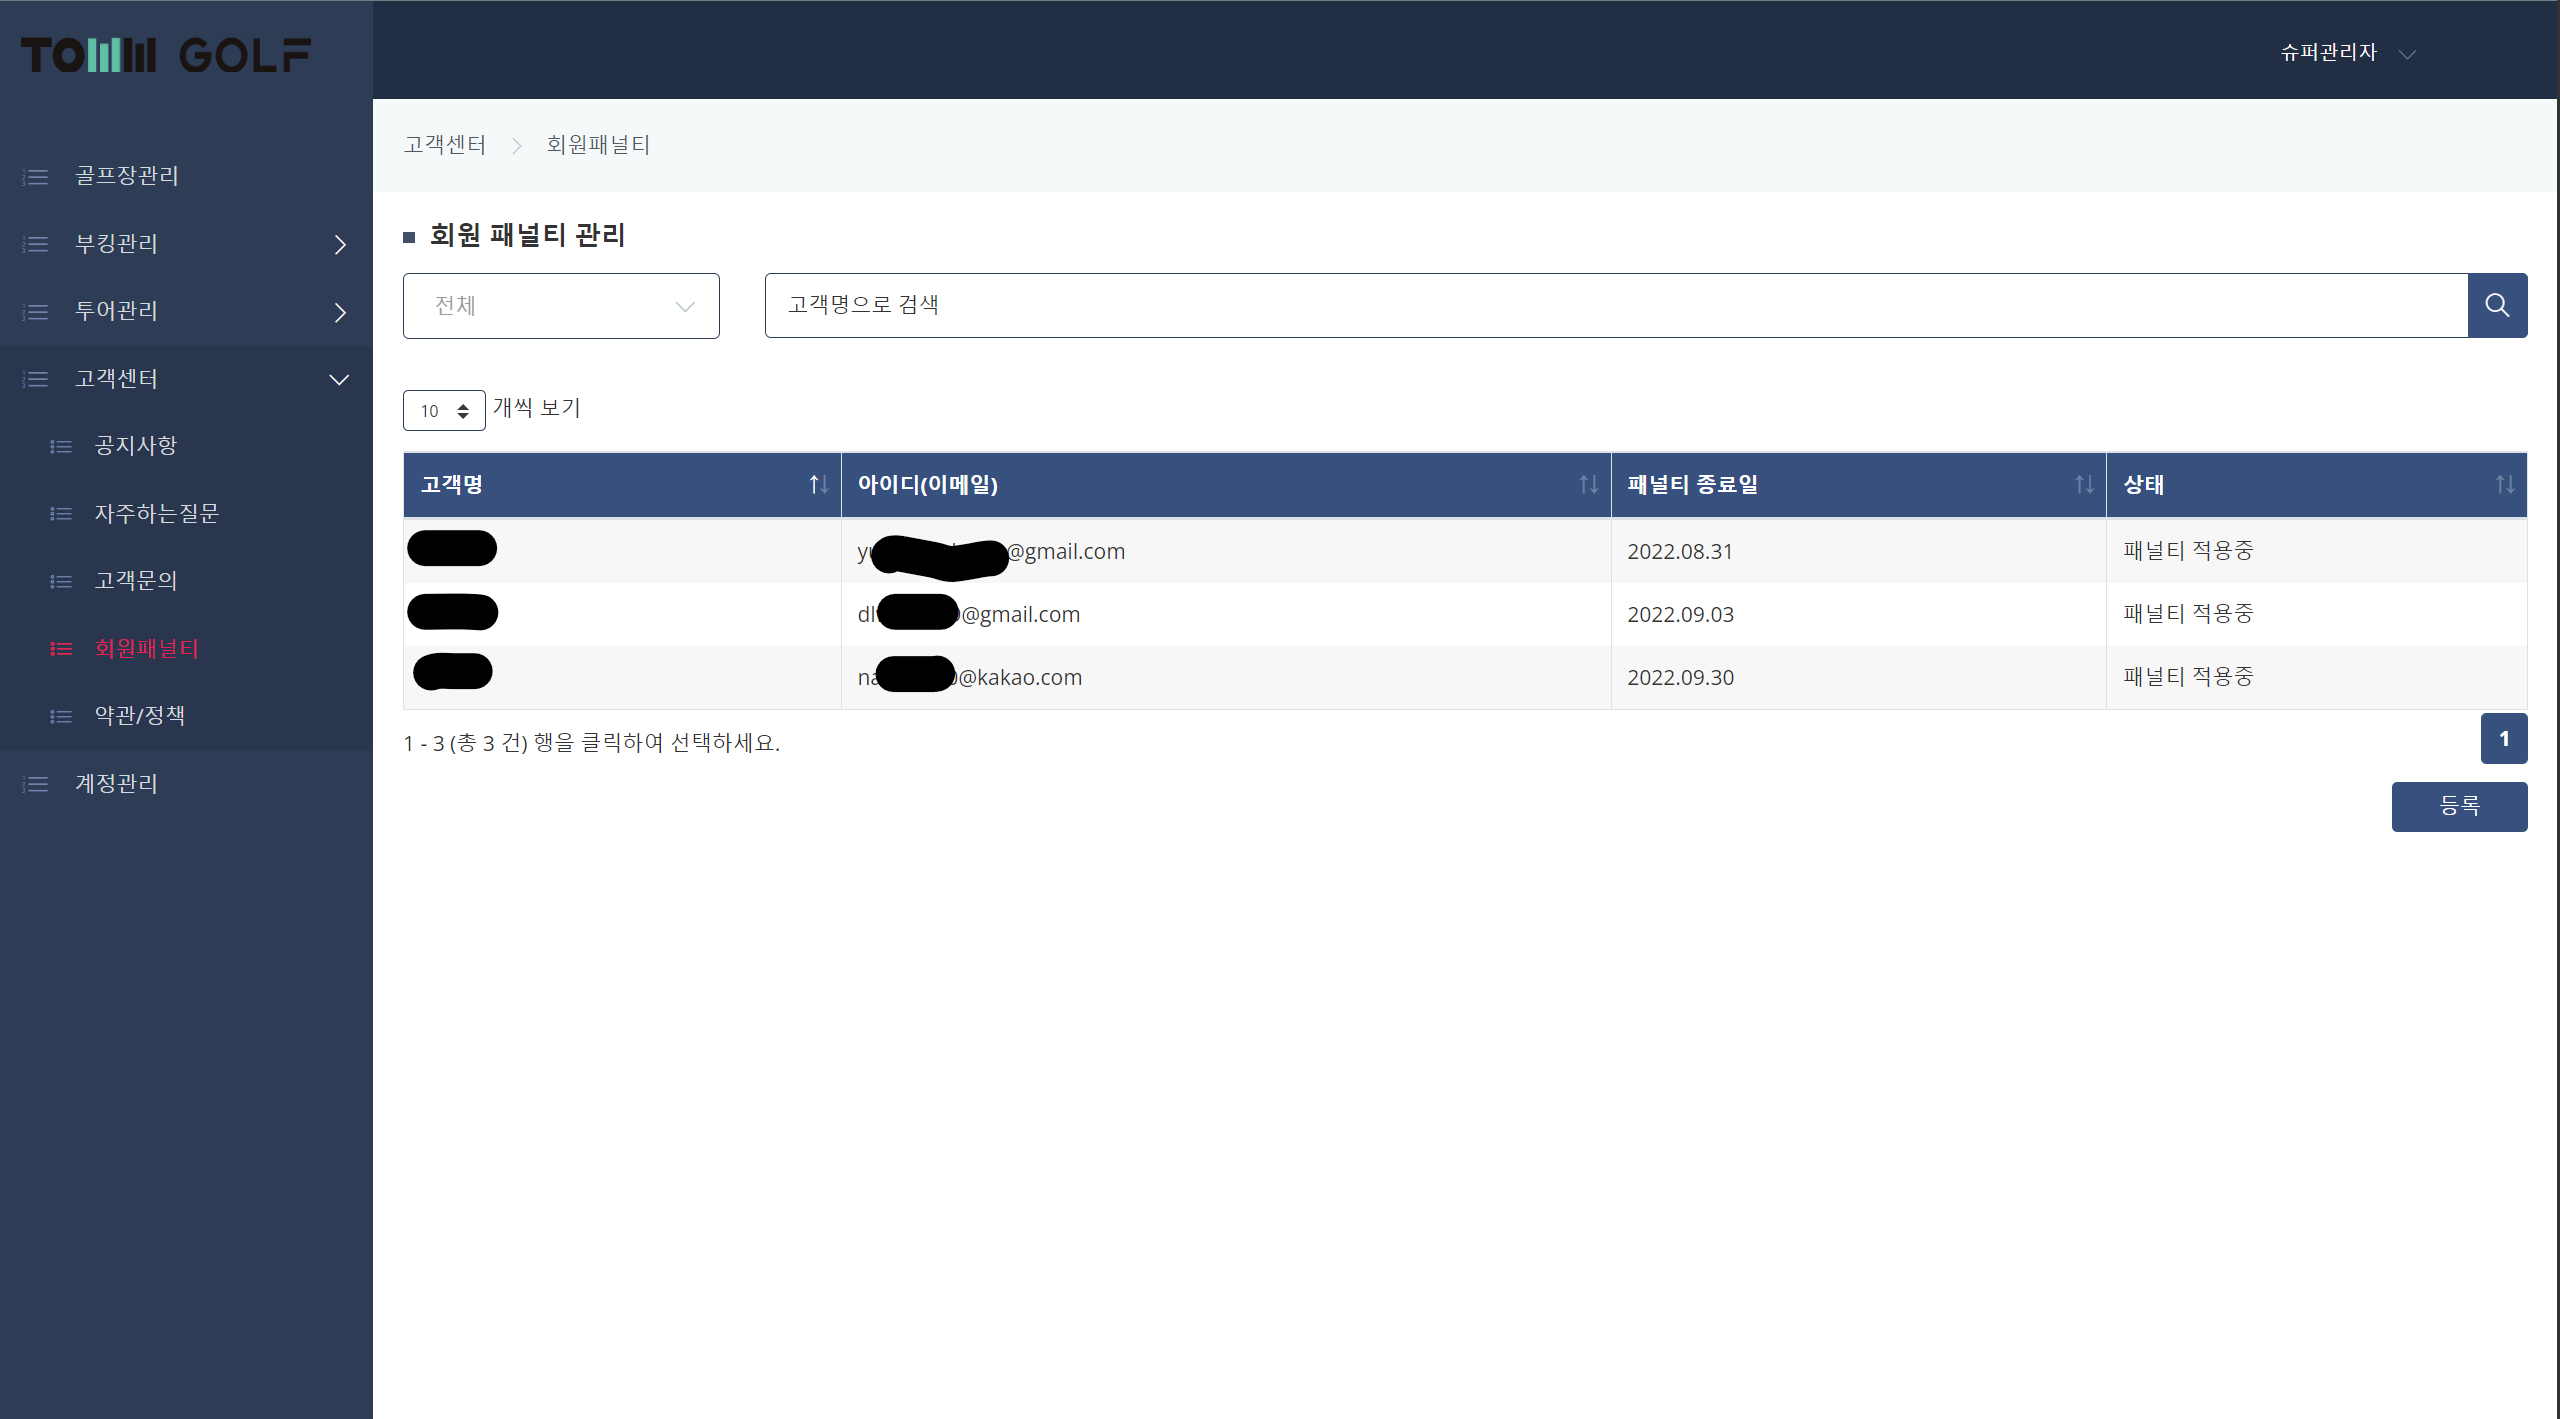Click list icon beside 골프장관리
Image resolution: width=2560 pixels, height=1419 pixels.
coord(36,177)
